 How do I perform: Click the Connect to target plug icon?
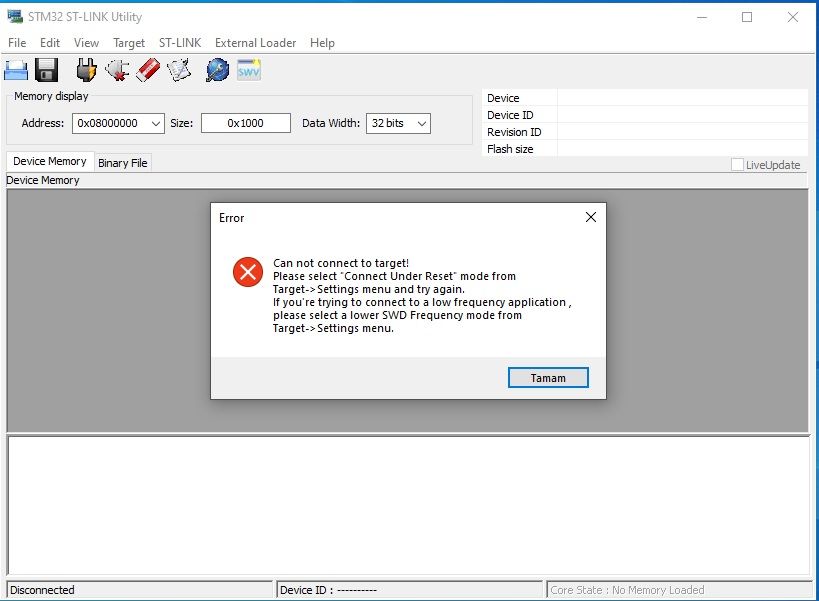click(x=86, y=70)
